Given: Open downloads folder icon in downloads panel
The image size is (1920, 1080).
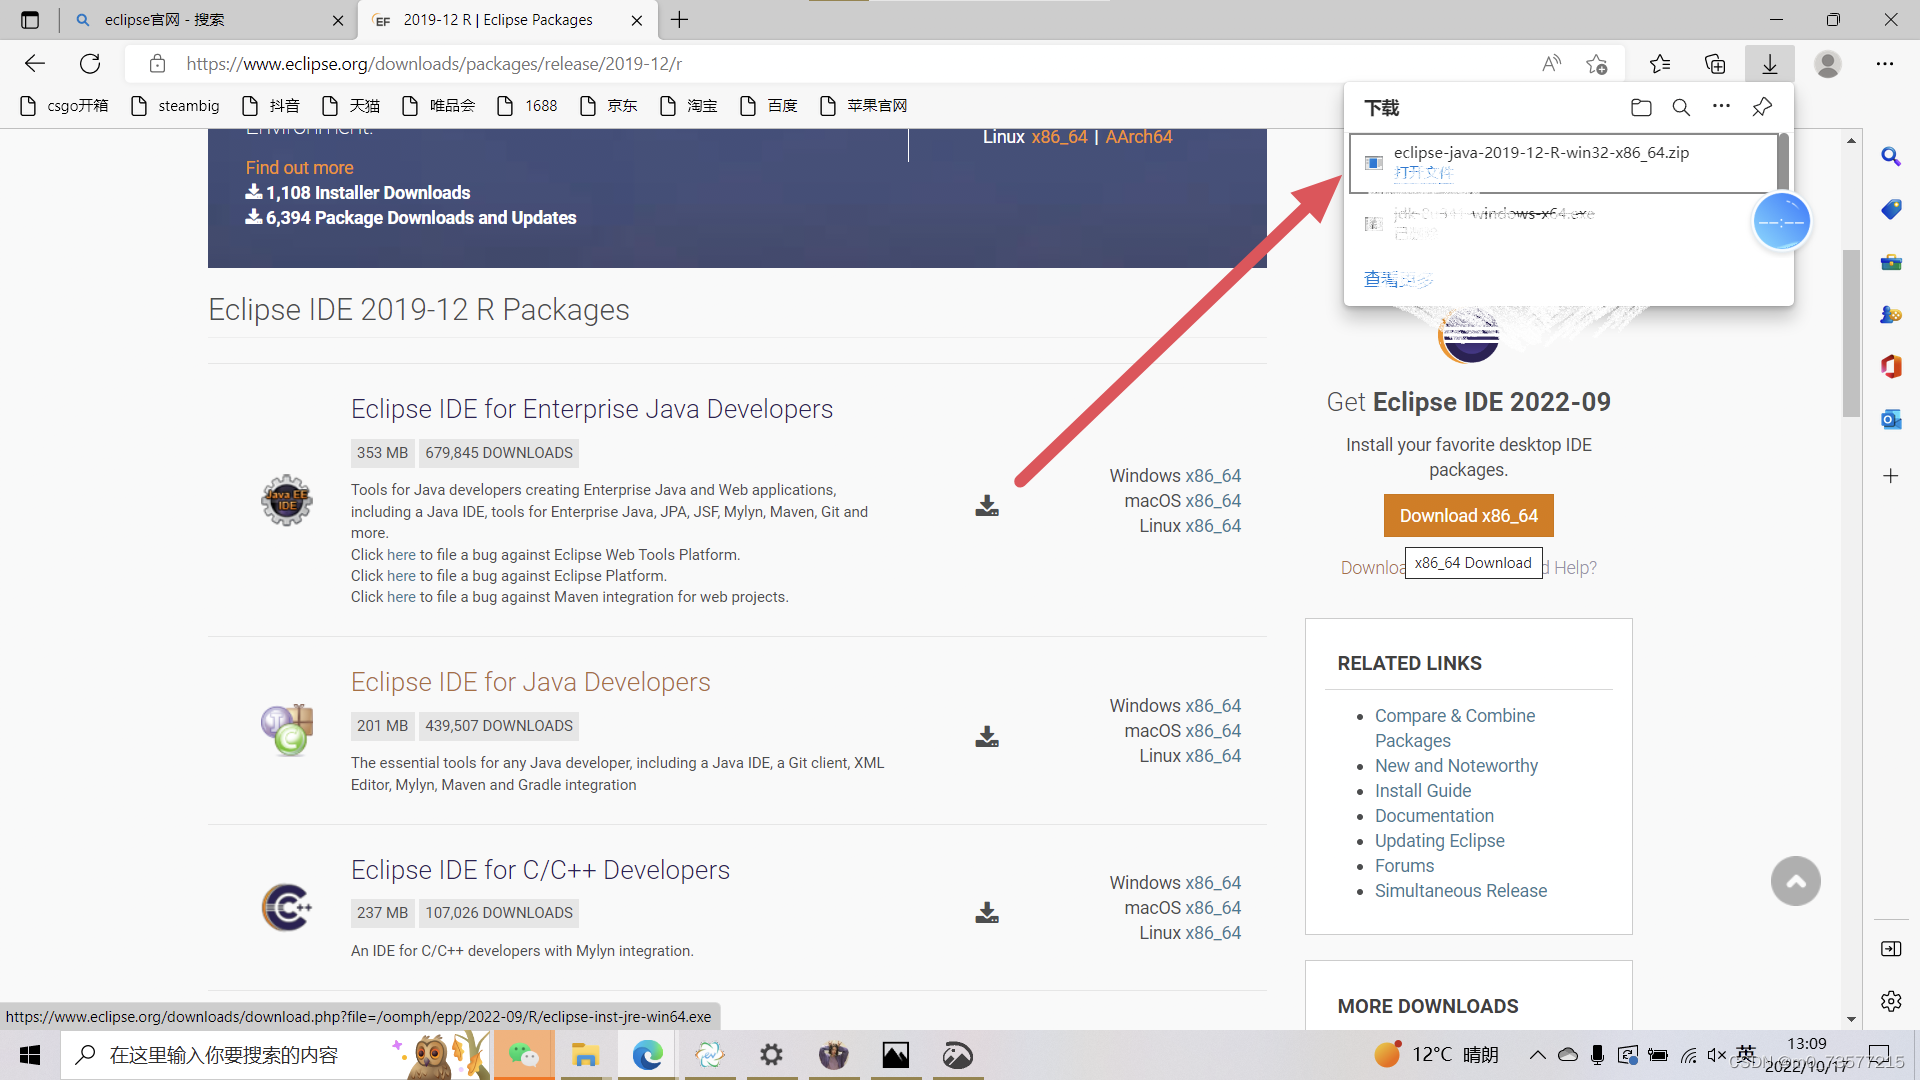Looking at the screenshot, I should click(x=1641, y=107).
